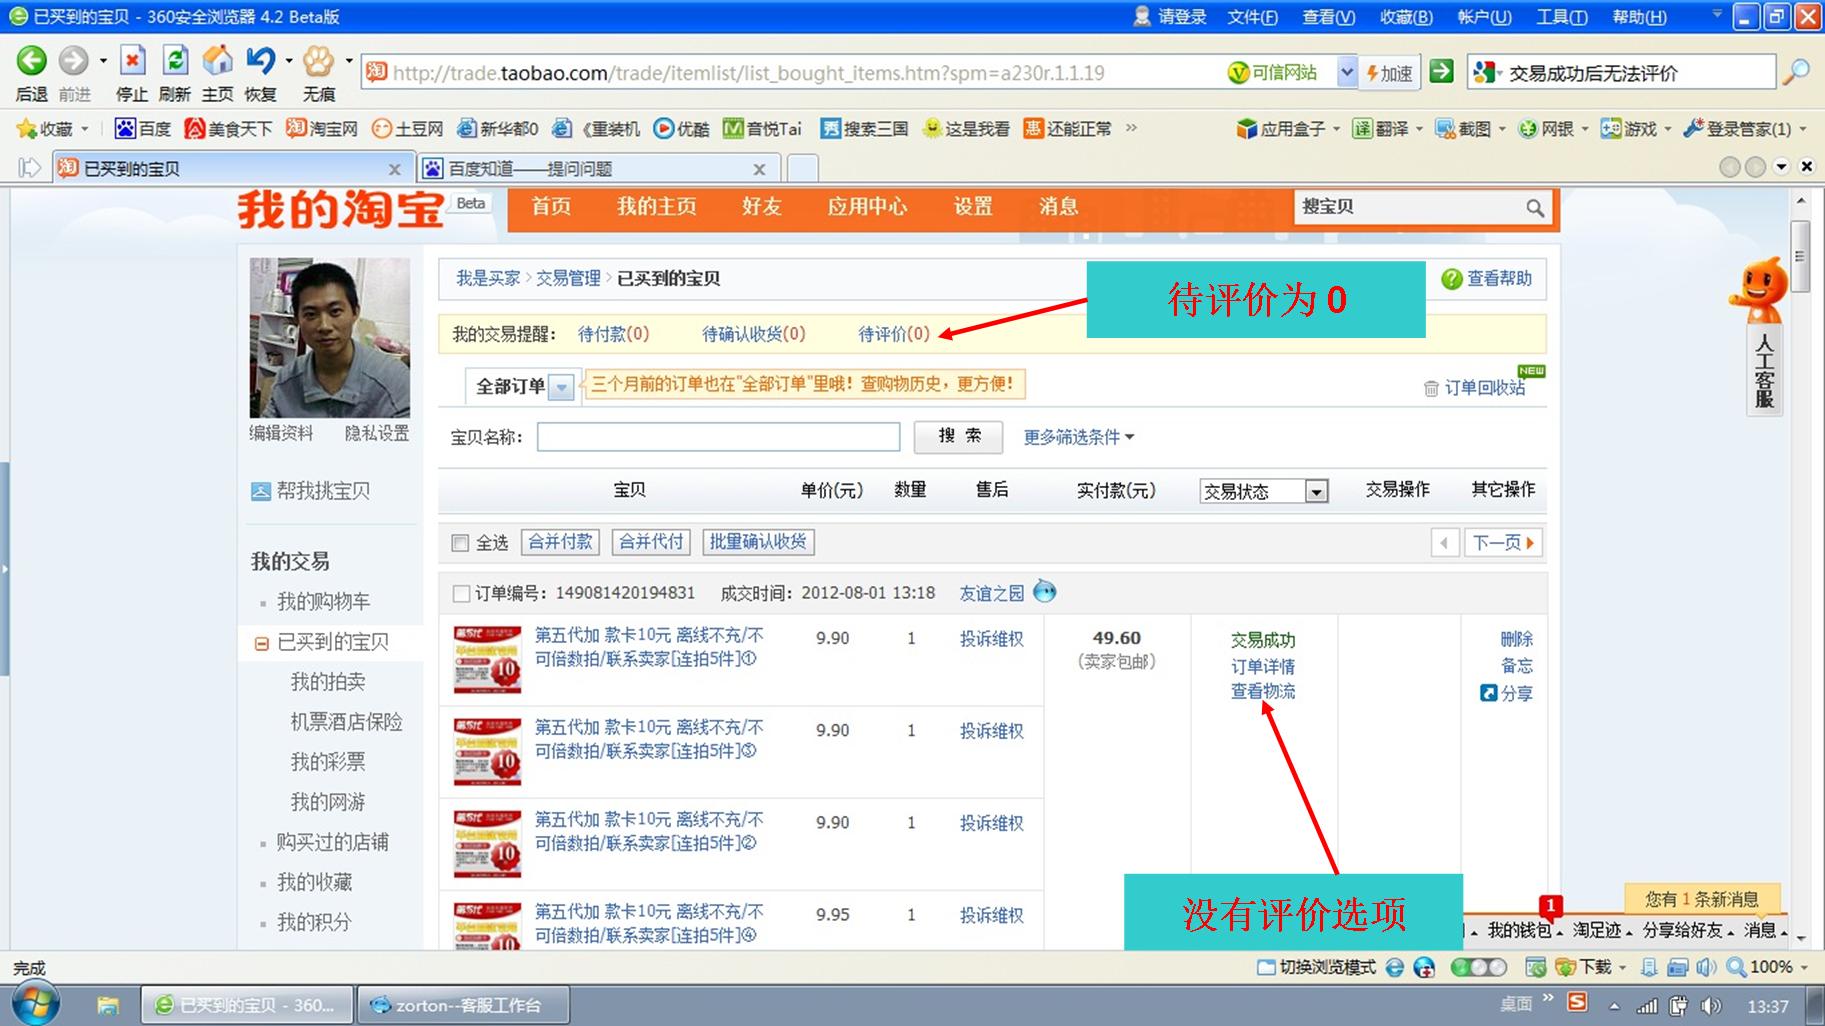Click the paw-print incognito mode icon
Screen dimensions: 1825x1026
(x=318, y=61)
